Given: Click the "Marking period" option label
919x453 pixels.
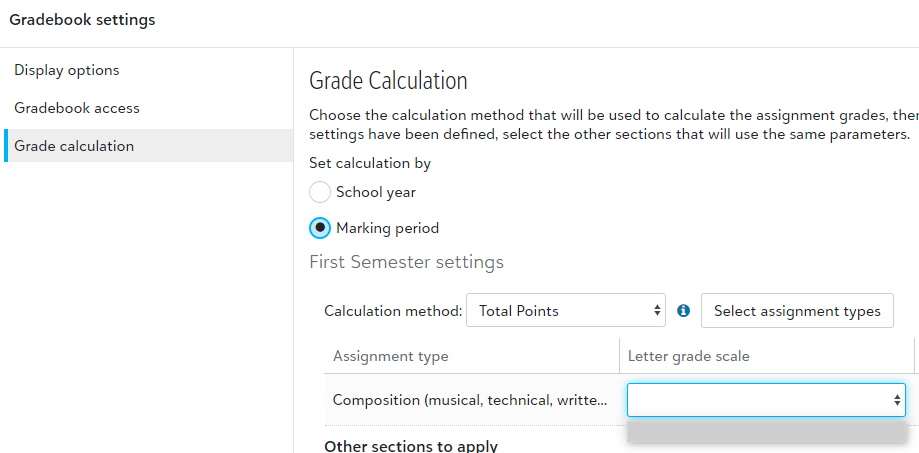Looking at the screenshot, I should [387, 228].
